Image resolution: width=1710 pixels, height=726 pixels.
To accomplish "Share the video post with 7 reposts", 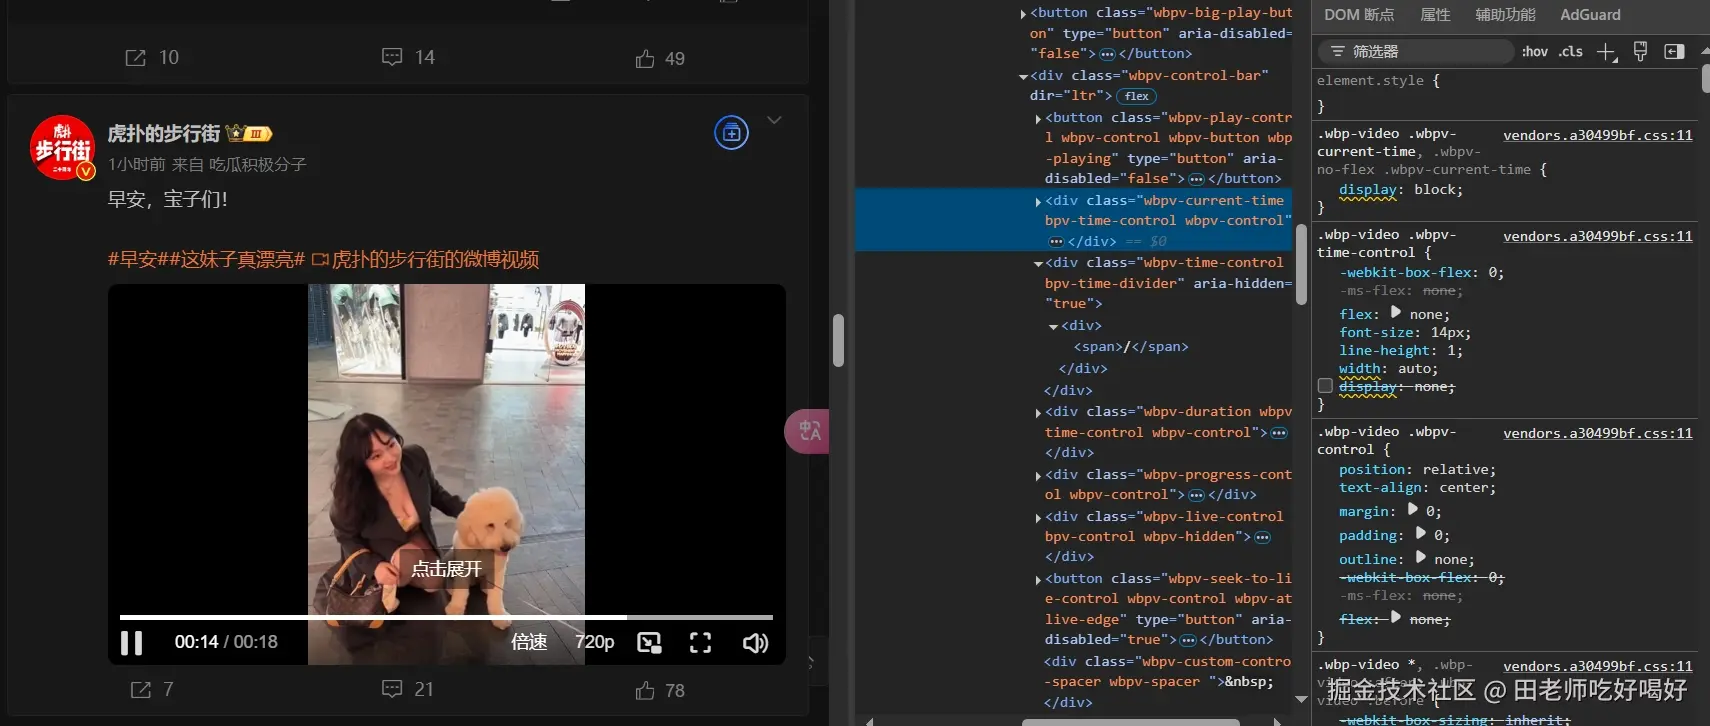I will 152,690.
